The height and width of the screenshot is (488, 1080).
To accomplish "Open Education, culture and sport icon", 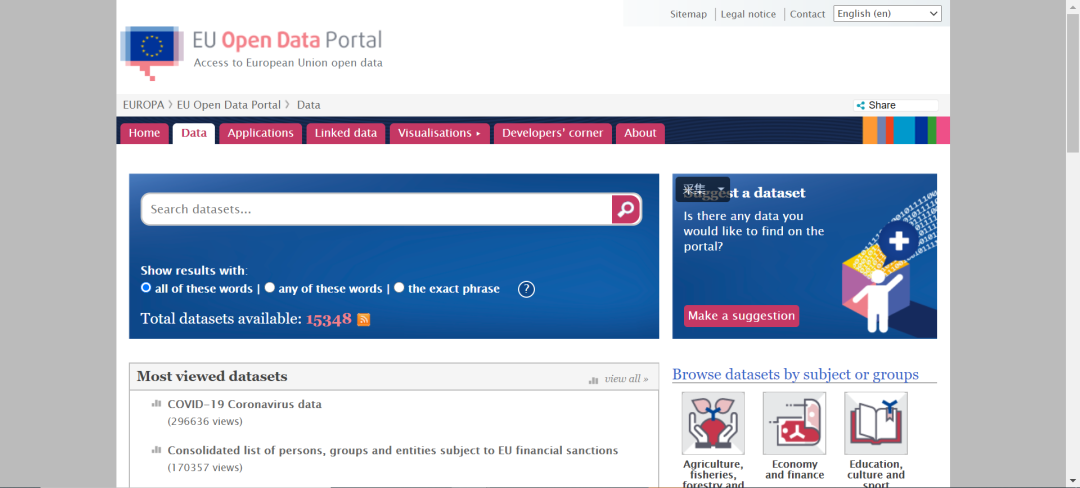I will [x=875, y=423].
